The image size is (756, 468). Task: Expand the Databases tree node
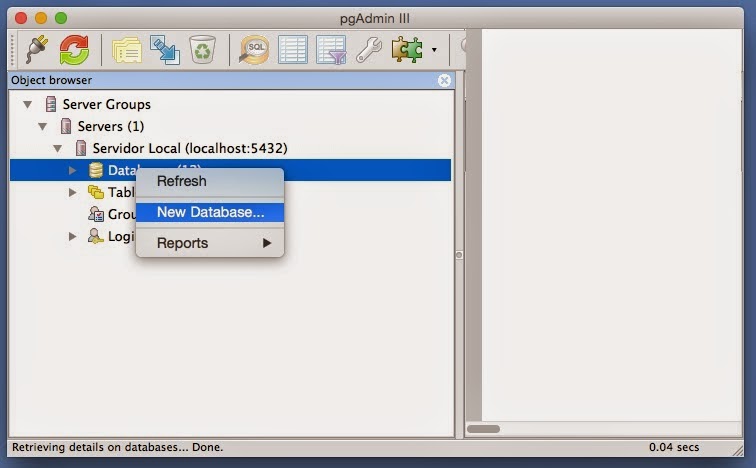pos(72,170)
